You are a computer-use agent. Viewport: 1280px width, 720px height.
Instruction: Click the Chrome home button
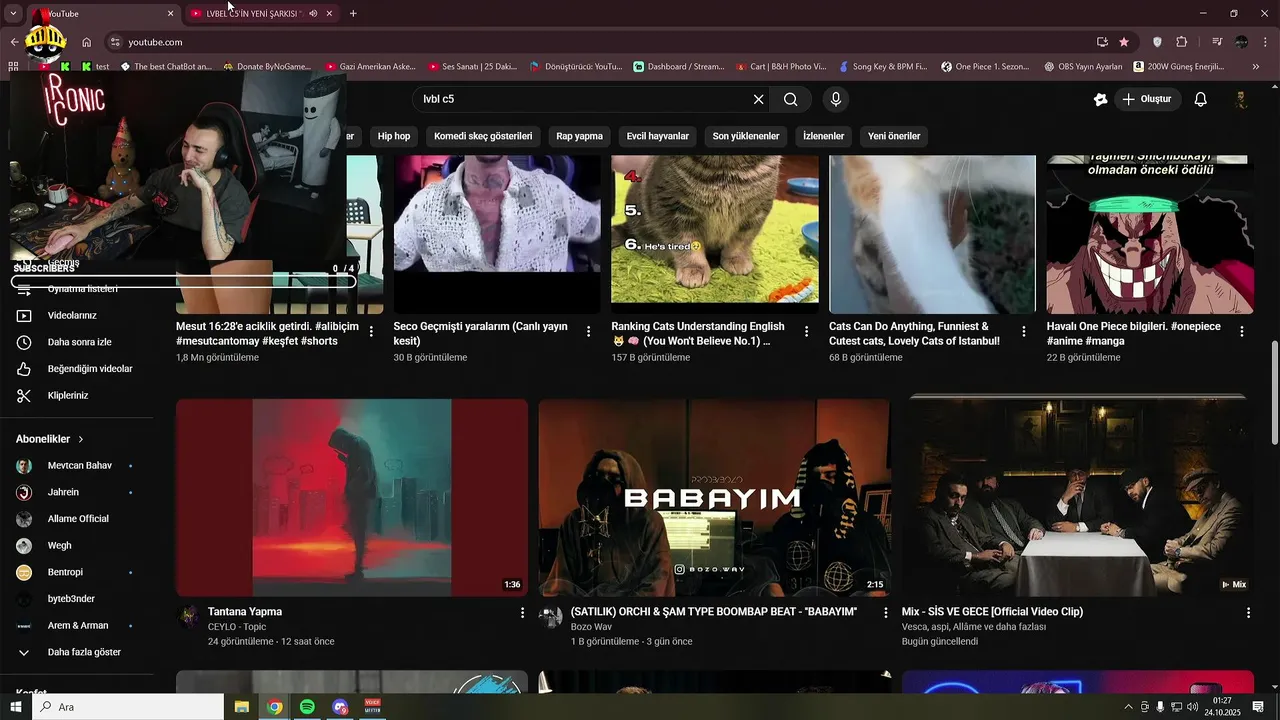pos(87,42)
